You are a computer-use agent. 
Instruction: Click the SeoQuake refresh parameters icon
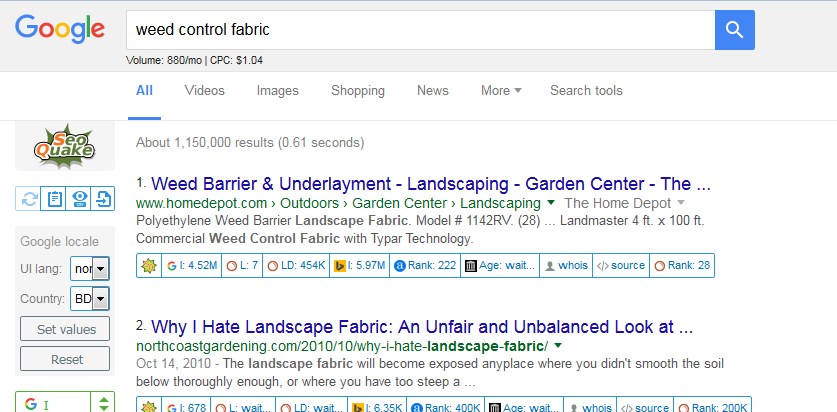click(29, 199)
